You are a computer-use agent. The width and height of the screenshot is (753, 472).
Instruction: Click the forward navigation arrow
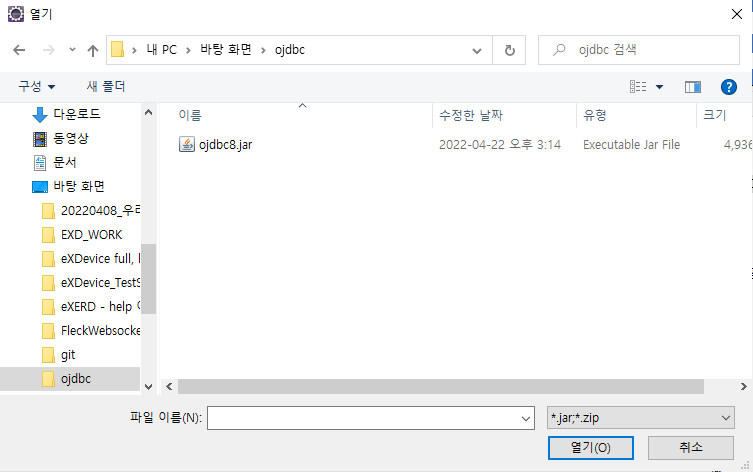coord(49,50)
